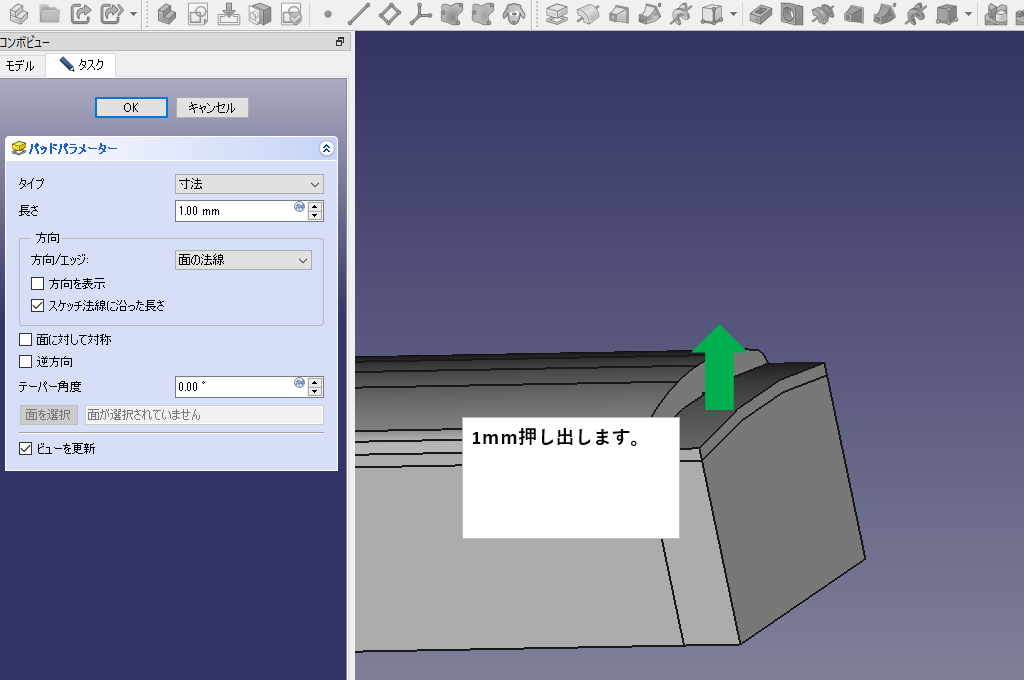Enable the 方向を表示 checkbox
Viewport: 1024px width, 680px height.
point(38,284)
